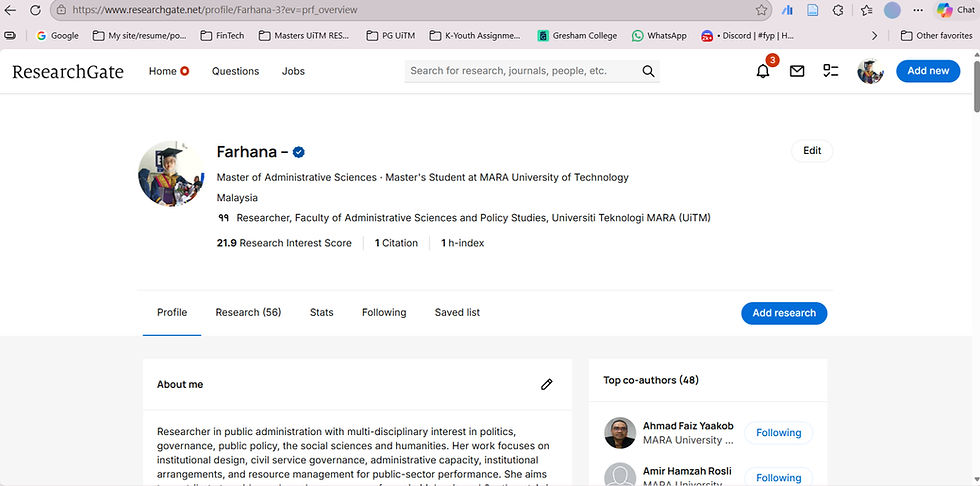Image resolution: width=980 pixels, height=486 pixels.
Task: Bookmark the page with the star icon
Action: pos(761,10)
